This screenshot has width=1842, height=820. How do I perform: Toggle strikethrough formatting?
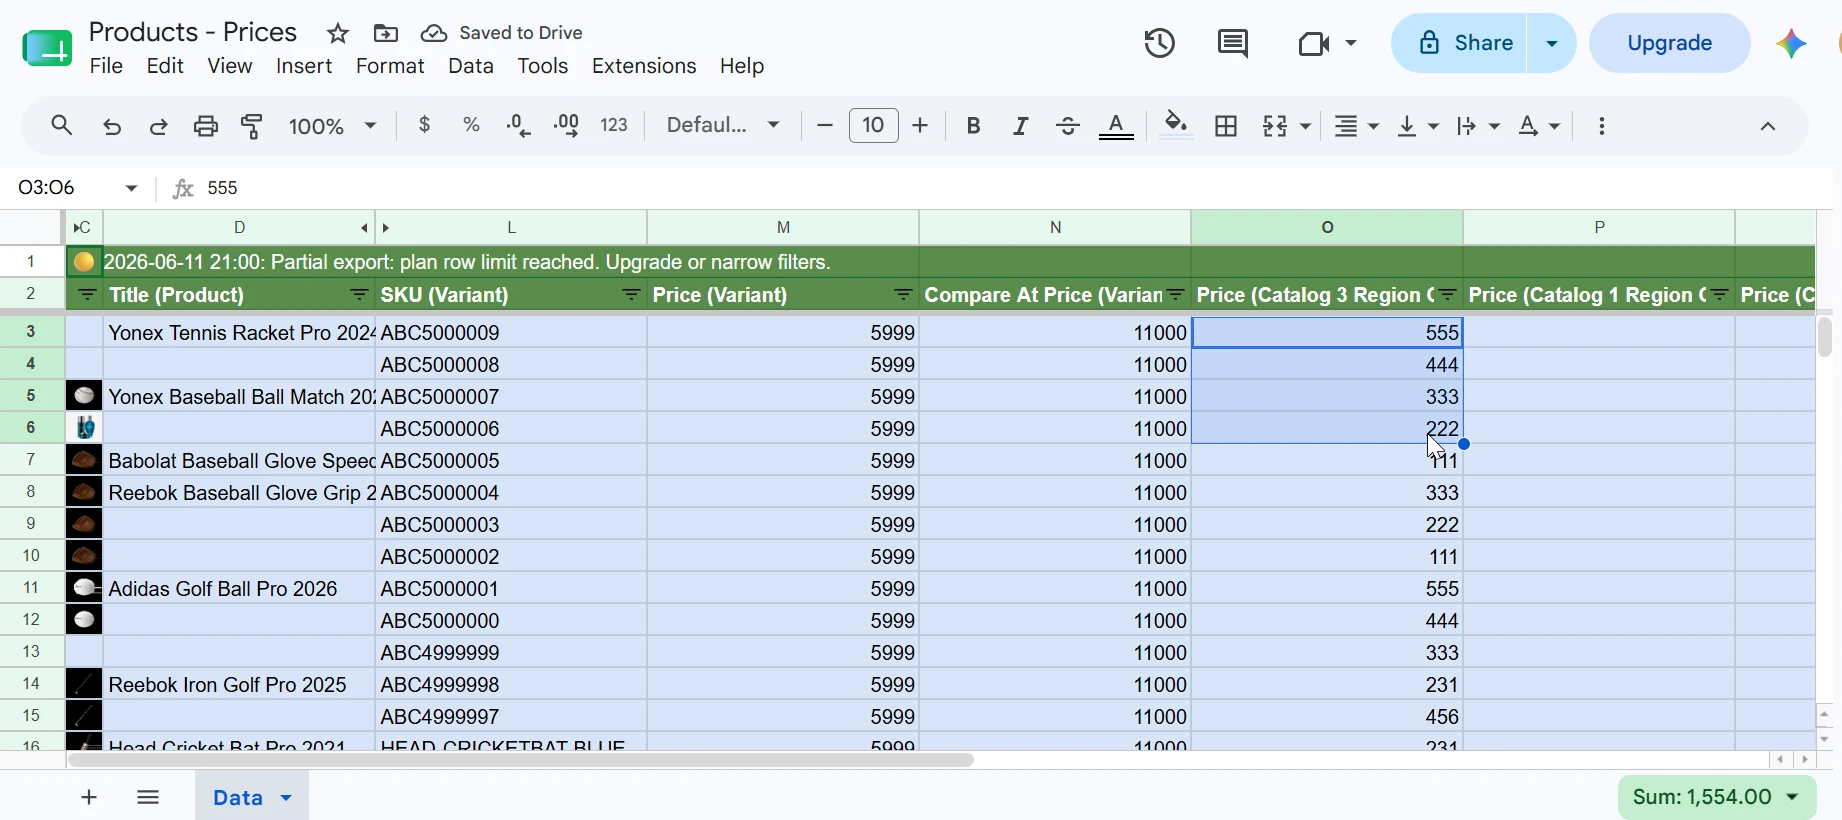pyautogui.click(x=1068, y=126)
